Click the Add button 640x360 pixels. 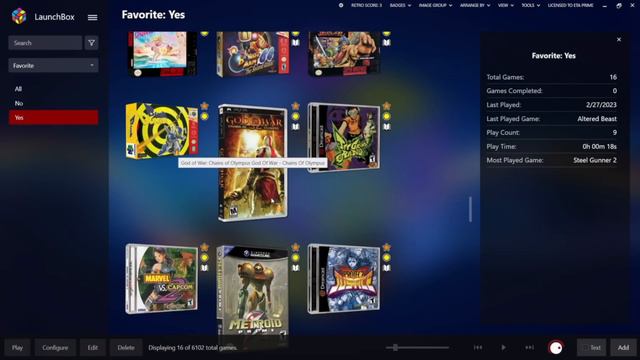point(623,348)
